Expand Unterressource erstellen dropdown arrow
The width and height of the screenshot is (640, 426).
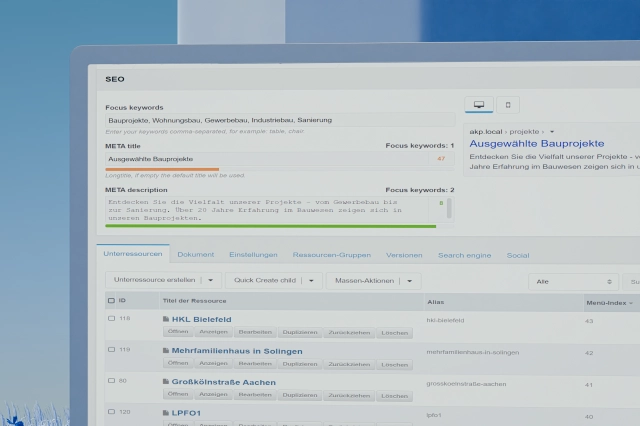point(211,280)
